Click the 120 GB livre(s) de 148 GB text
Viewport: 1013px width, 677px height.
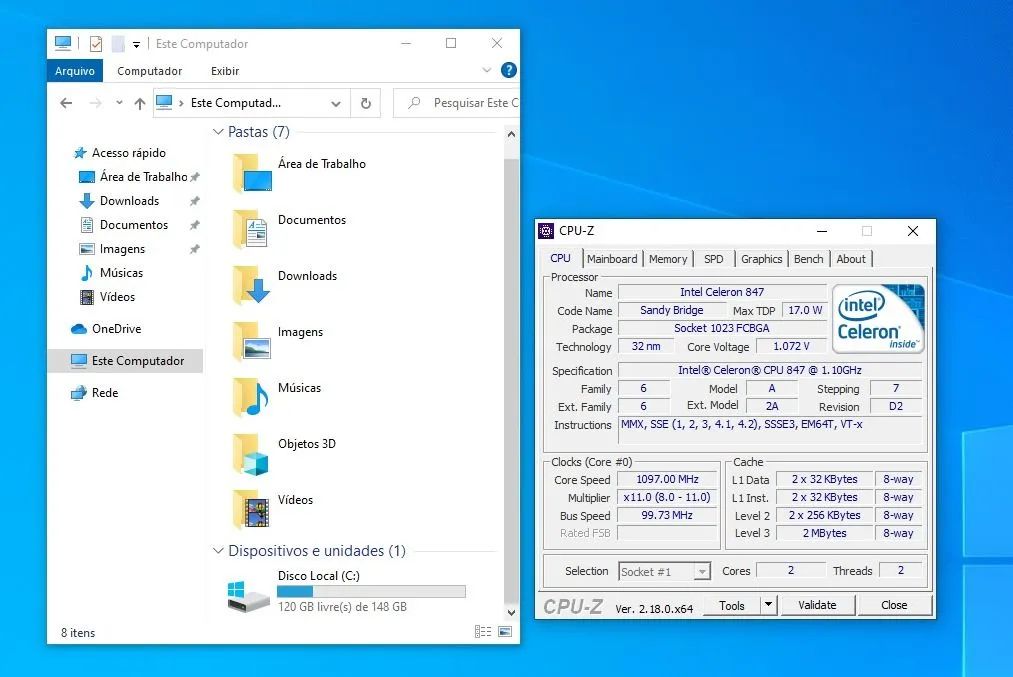pos(342,607)
